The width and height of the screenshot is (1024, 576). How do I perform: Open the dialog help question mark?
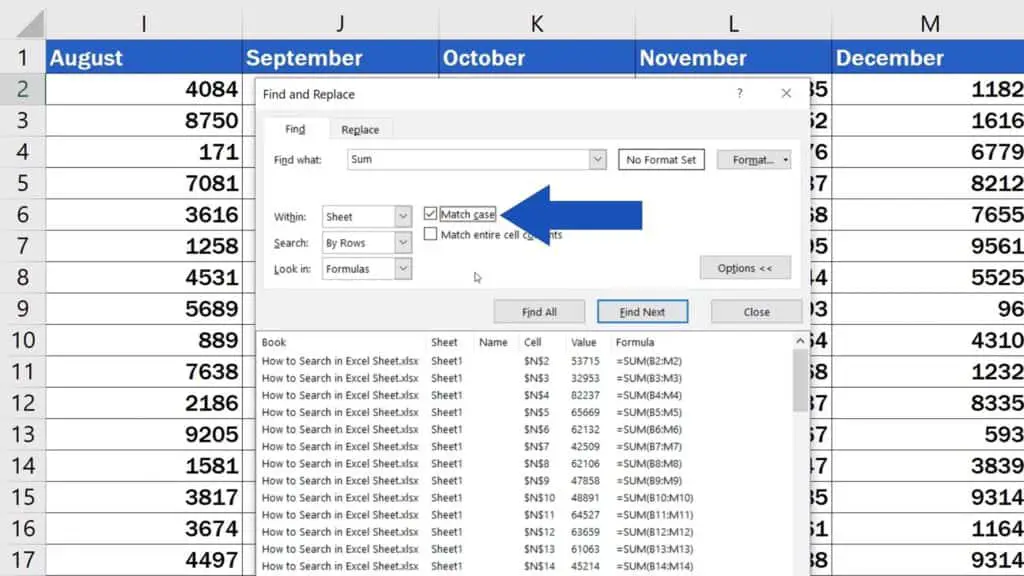739,93
